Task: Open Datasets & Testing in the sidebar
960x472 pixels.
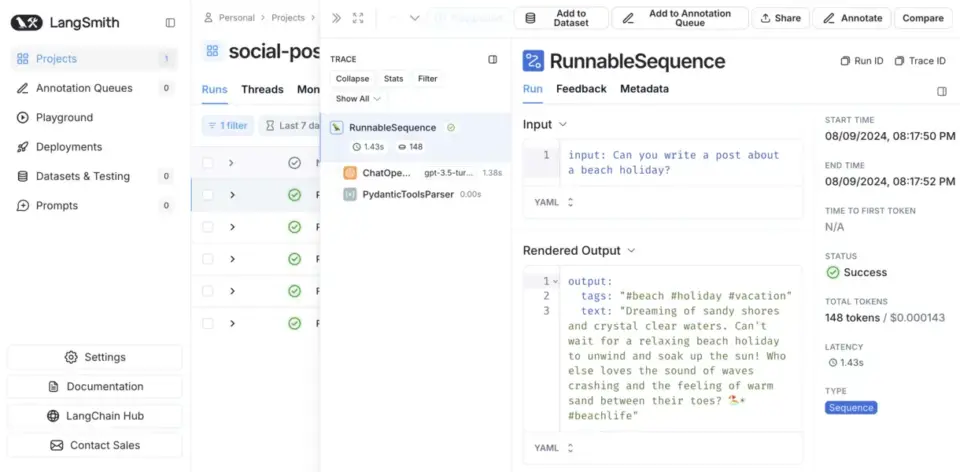Action: point(94,176)
